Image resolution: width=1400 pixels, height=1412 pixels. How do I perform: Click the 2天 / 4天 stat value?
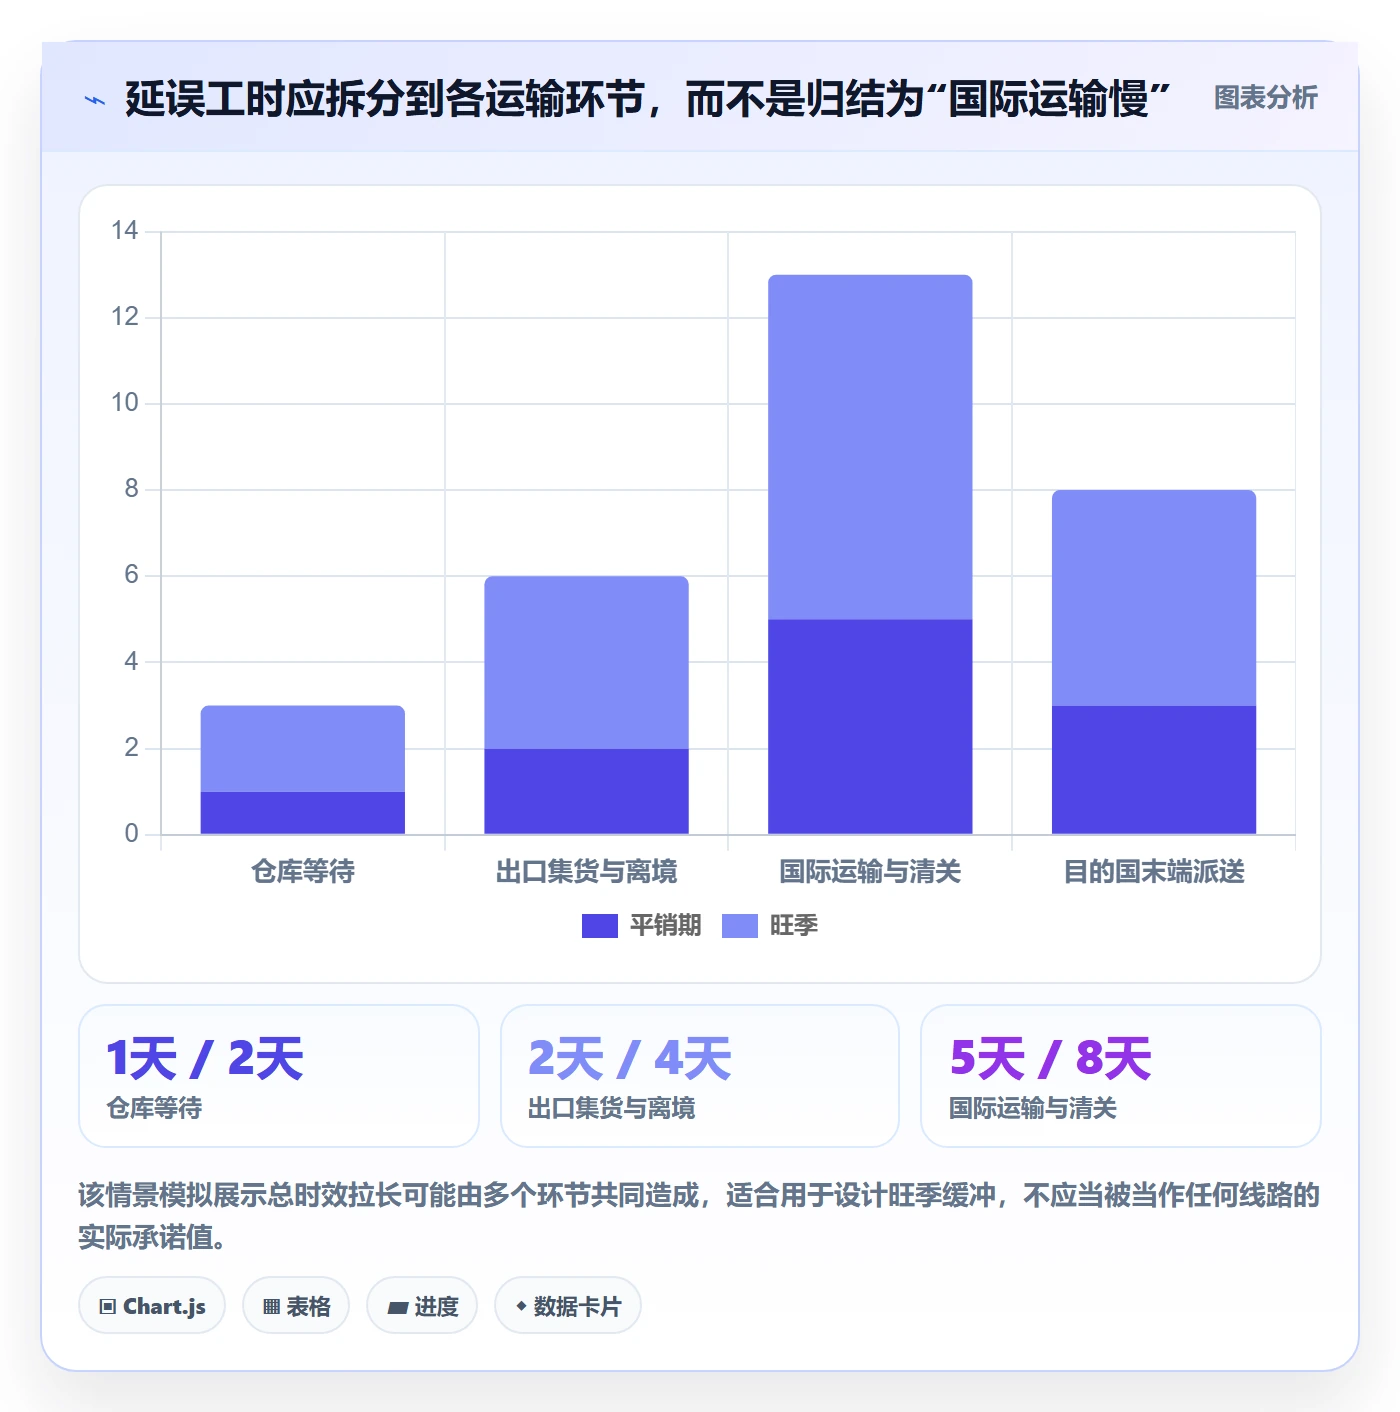tap(630, 1059)
